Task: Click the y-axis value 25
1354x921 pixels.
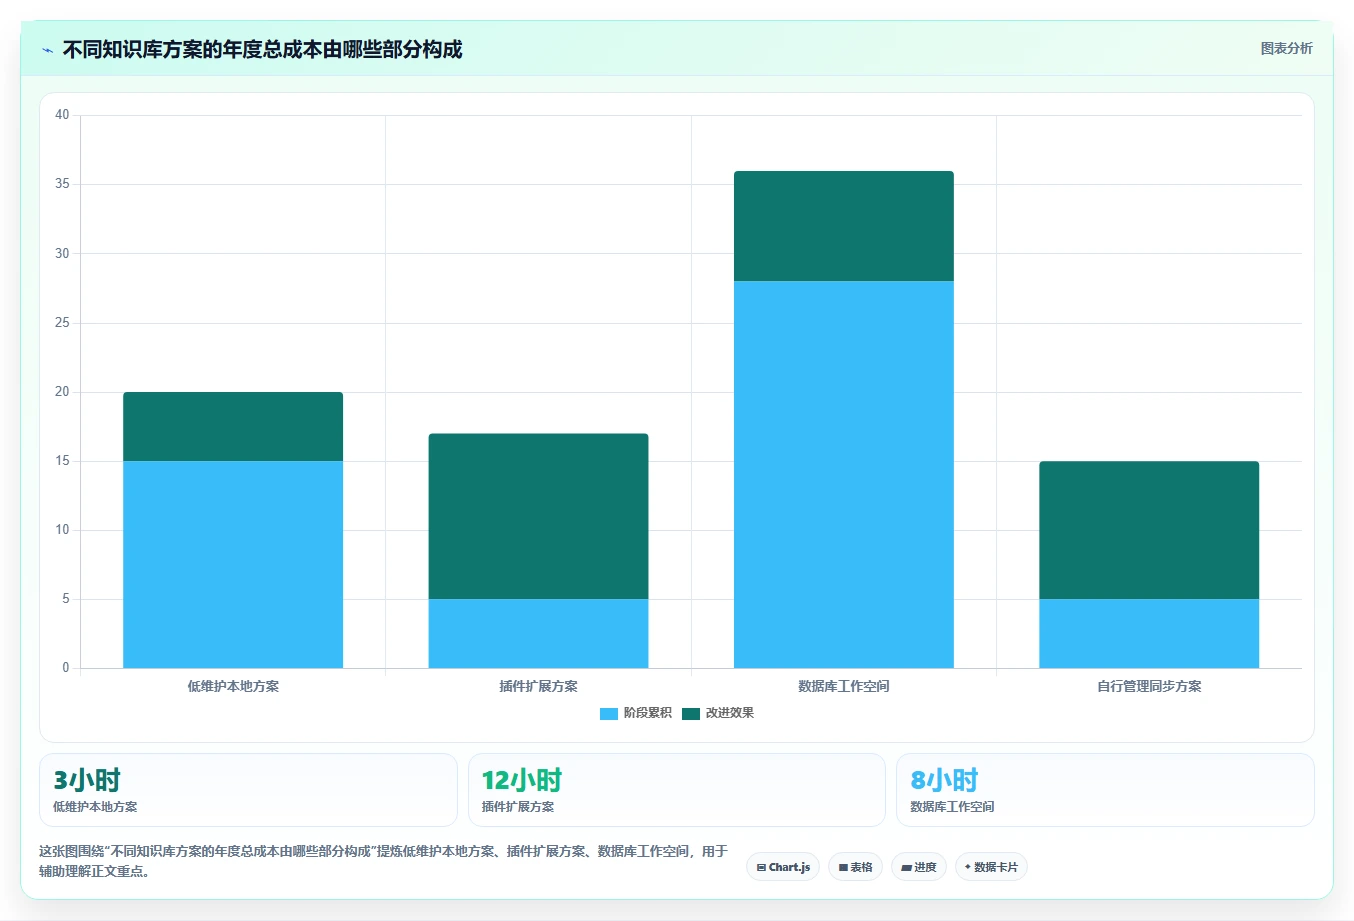Action: (62, 323)
